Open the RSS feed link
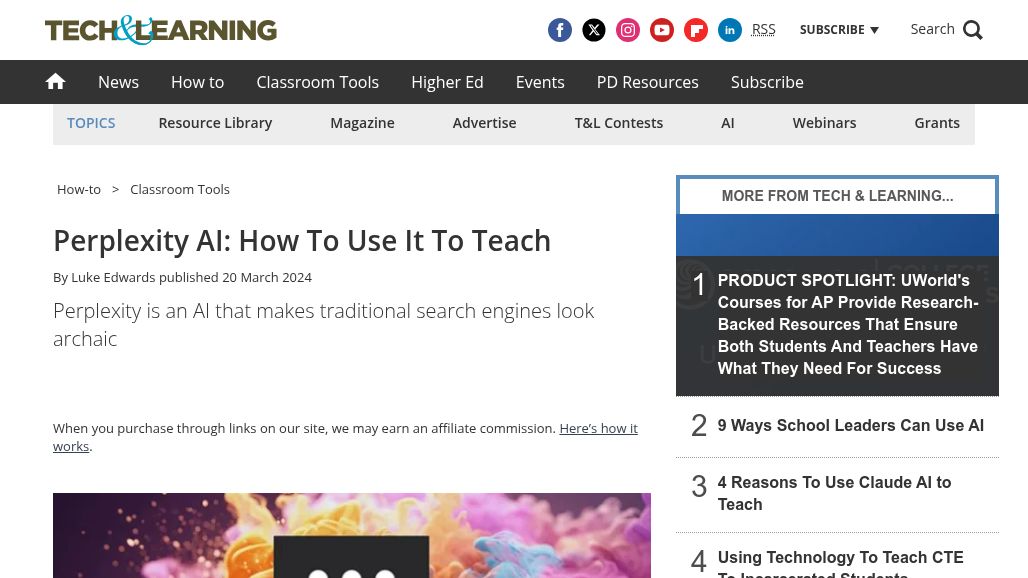Screen dimensions: 1028x578 [x=763, y=30]
